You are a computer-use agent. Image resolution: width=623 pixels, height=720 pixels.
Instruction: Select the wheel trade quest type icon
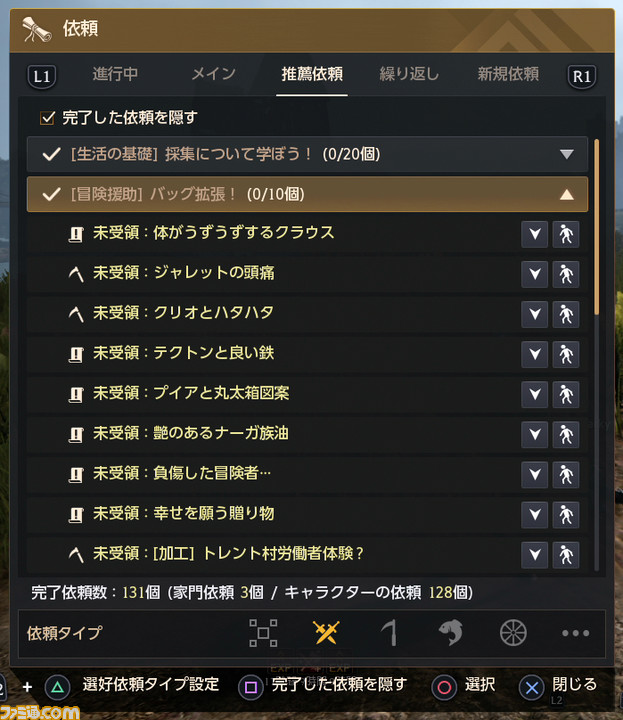[x=513, y=632]
